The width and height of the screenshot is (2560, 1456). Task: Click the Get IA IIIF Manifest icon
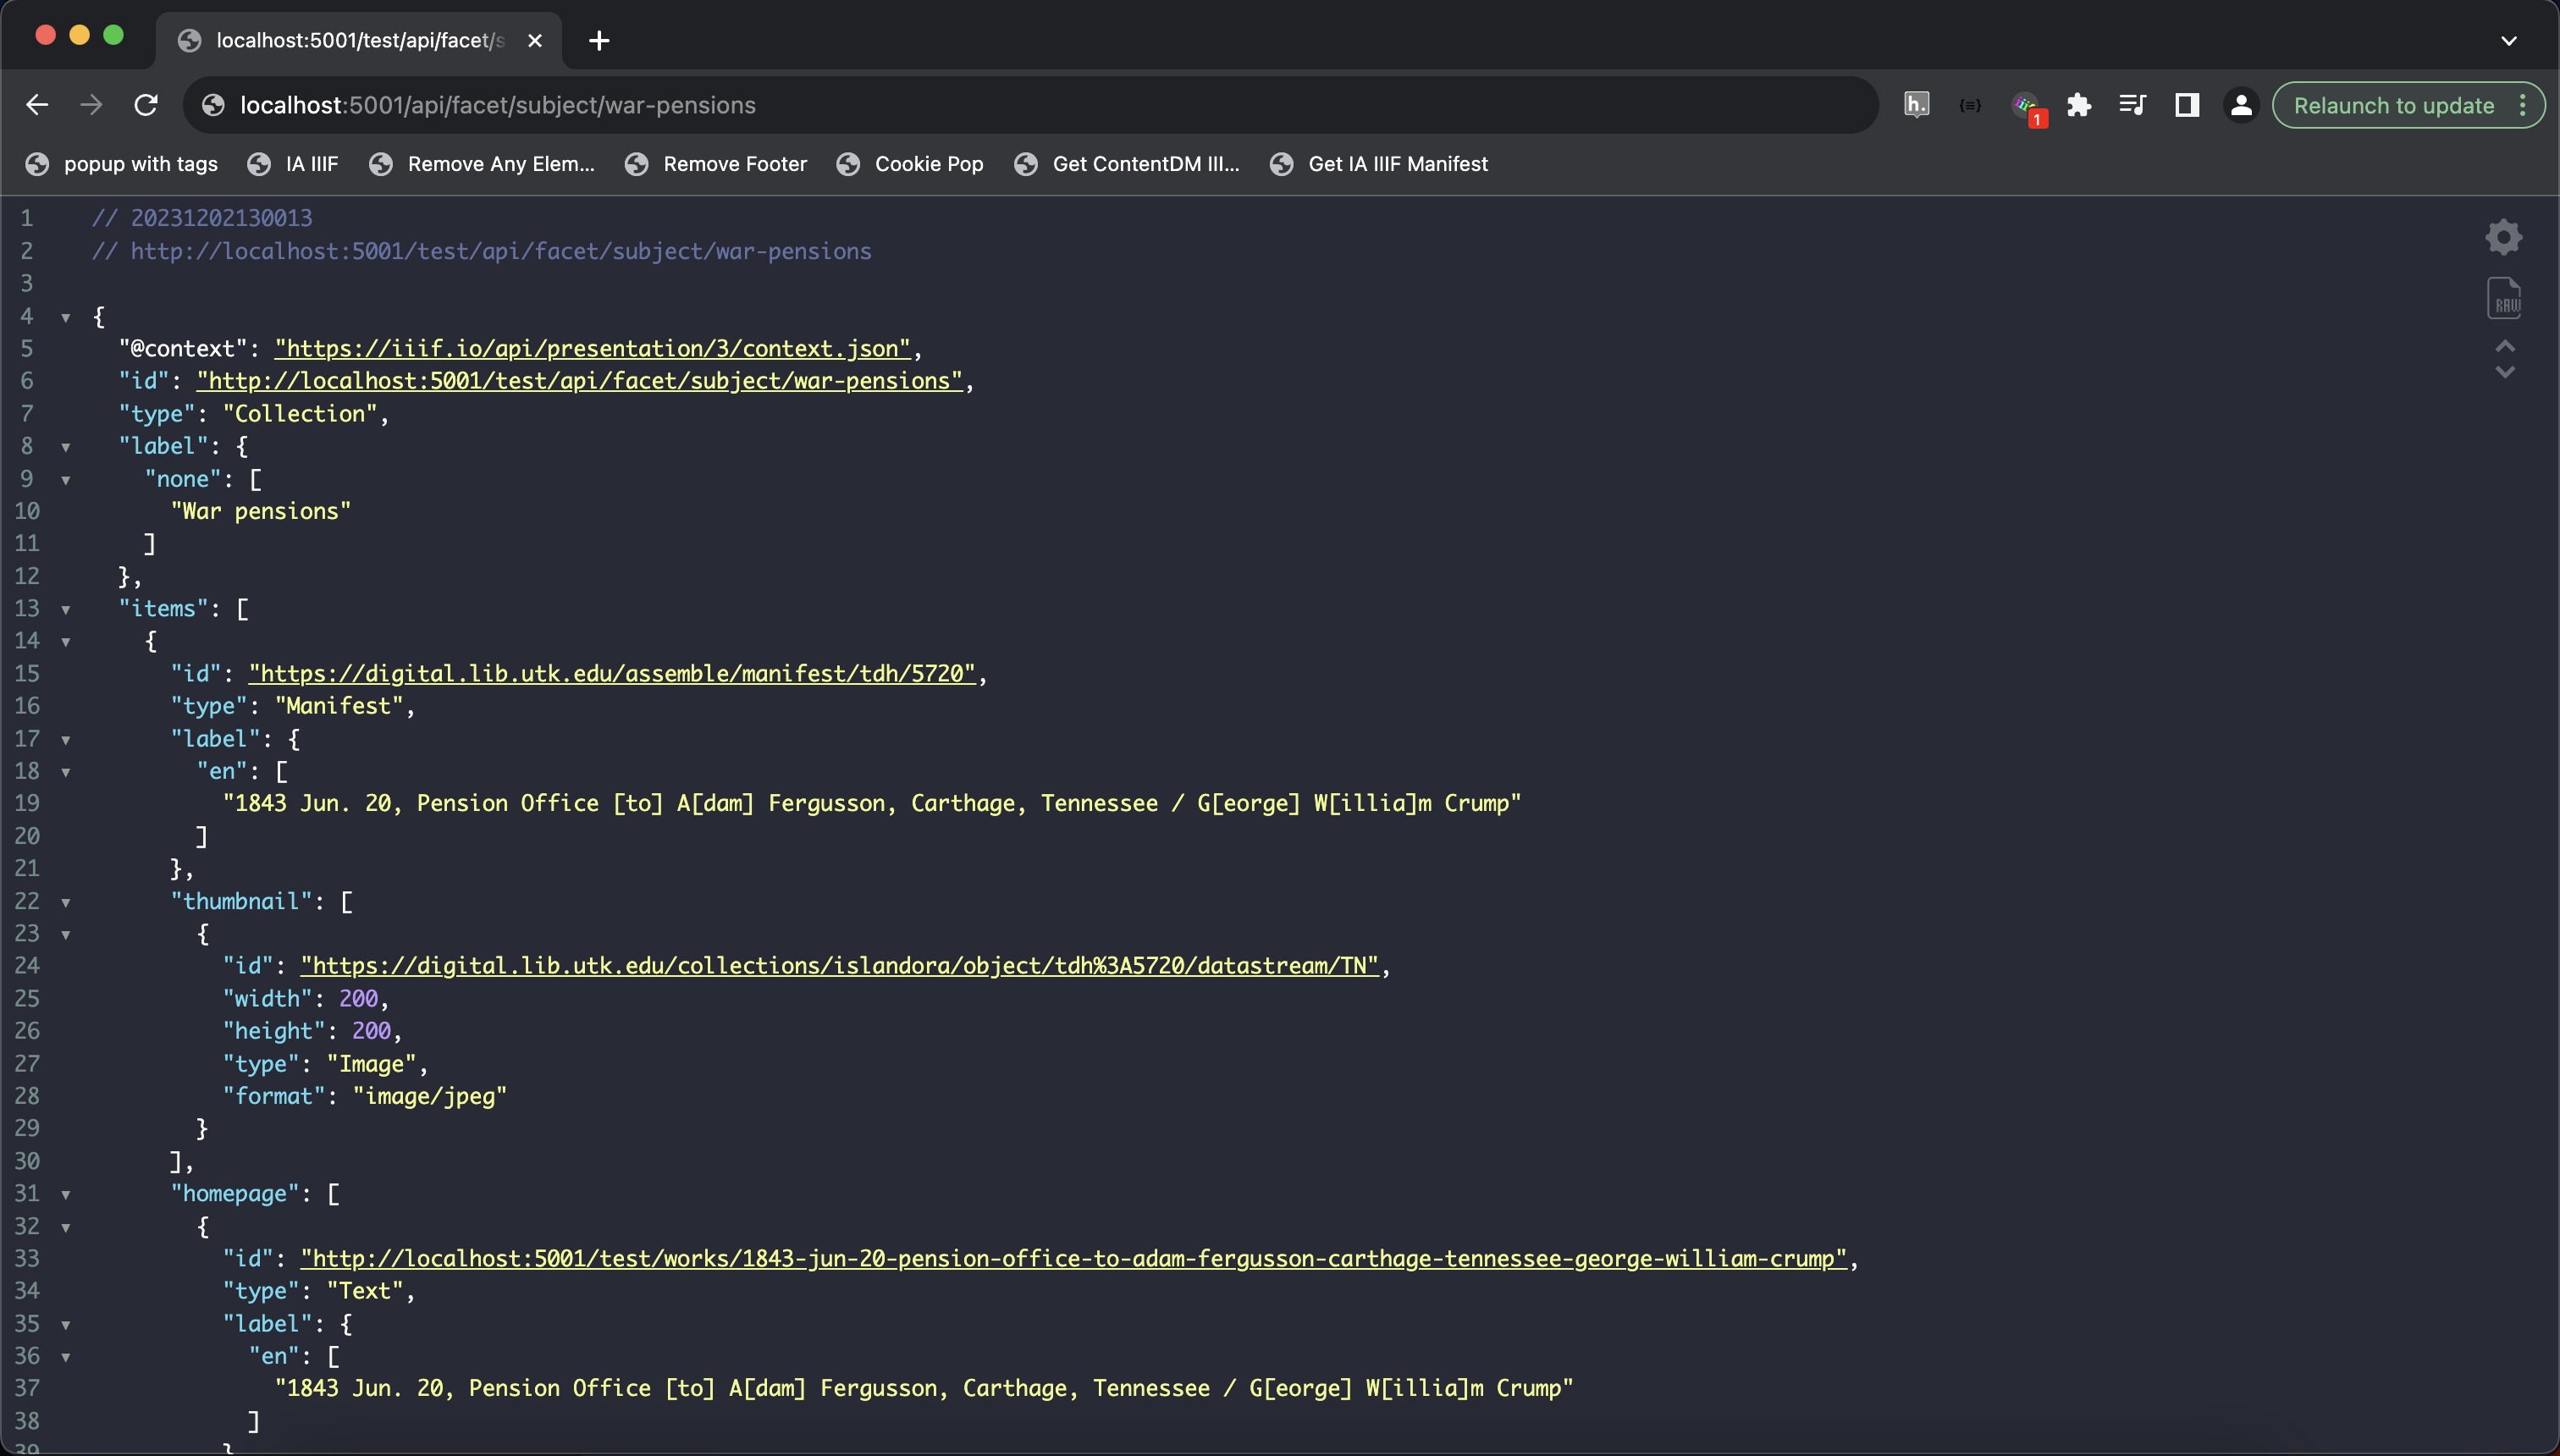1282,162
